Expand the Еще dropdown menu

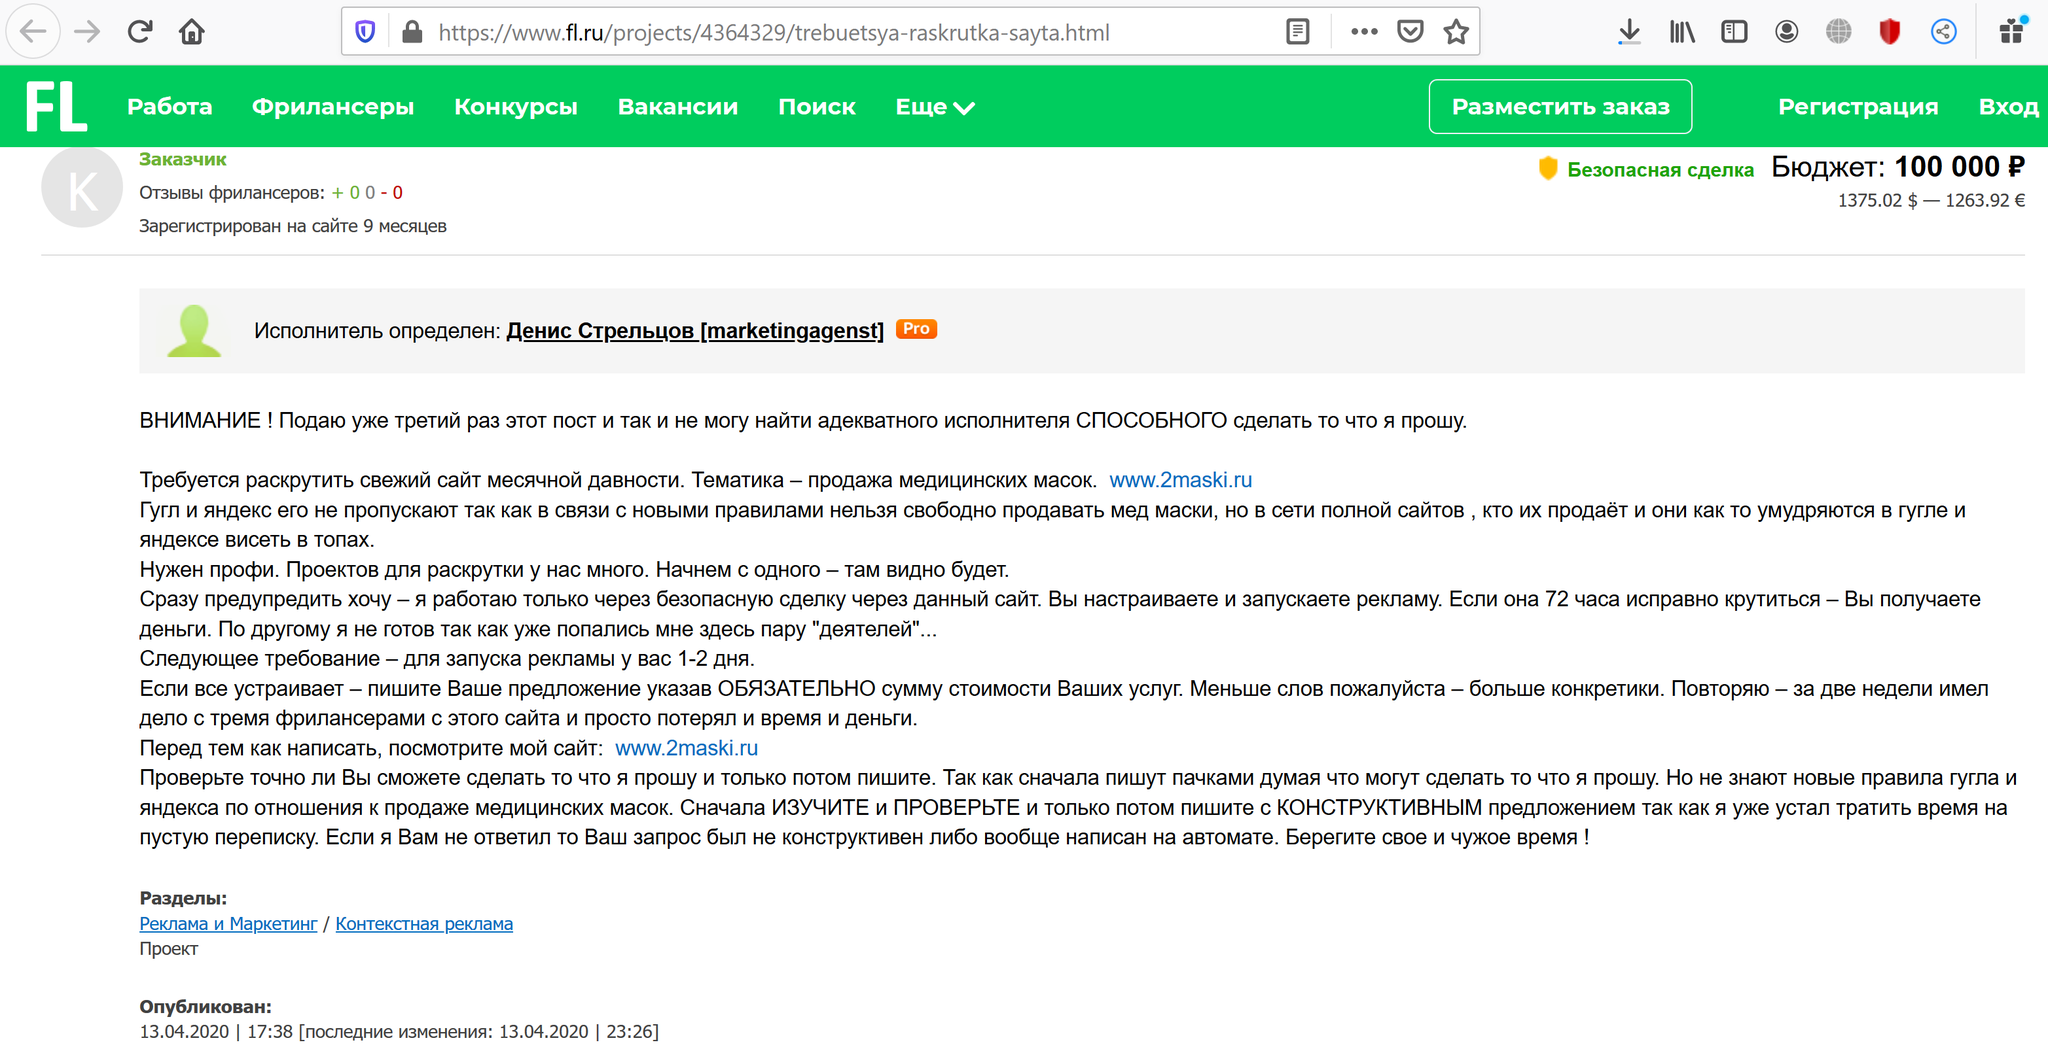click(x=935, y=106)
